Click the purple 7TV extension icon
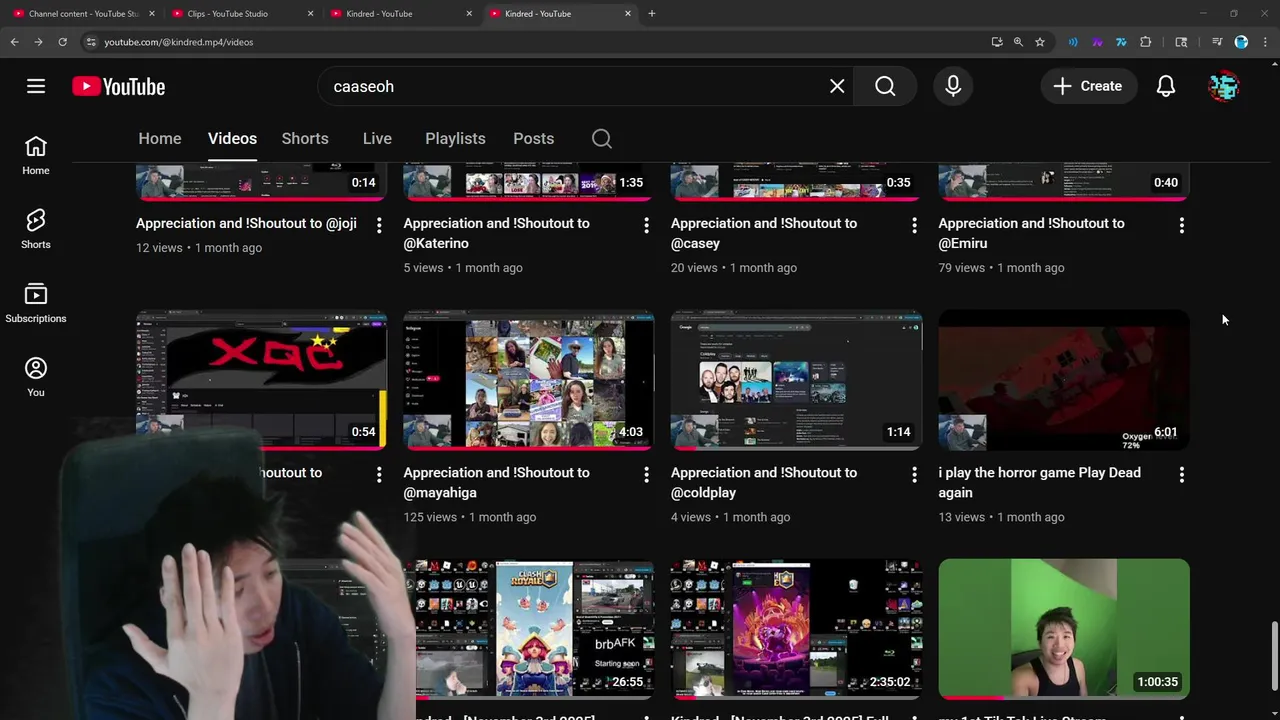Viewport: 1280px width, 720px height. [1097, 42]
